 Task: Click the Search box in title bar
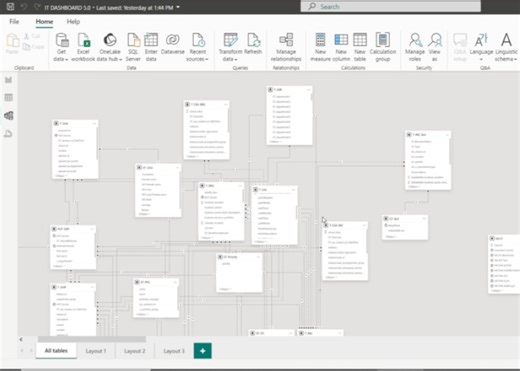391,6
